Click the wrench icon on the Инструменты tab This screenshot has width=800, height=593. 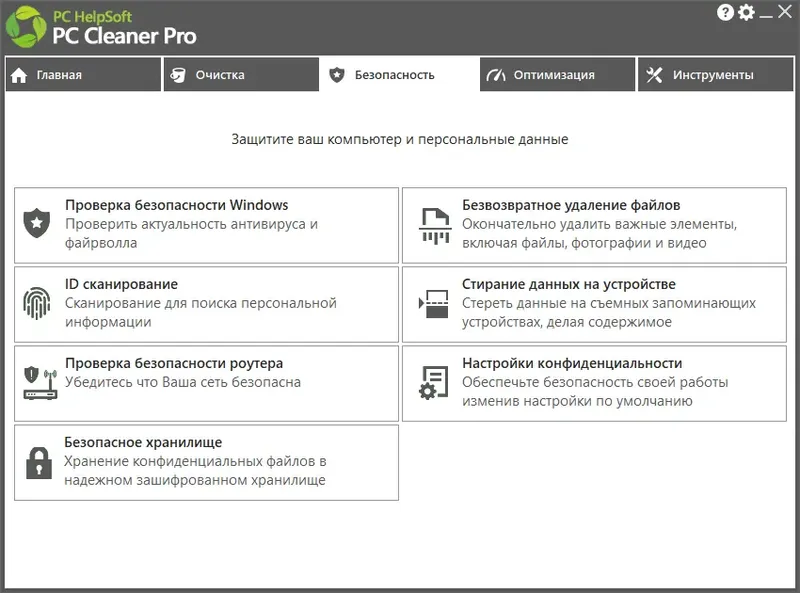pyautogui.click(x=654, y=74)
